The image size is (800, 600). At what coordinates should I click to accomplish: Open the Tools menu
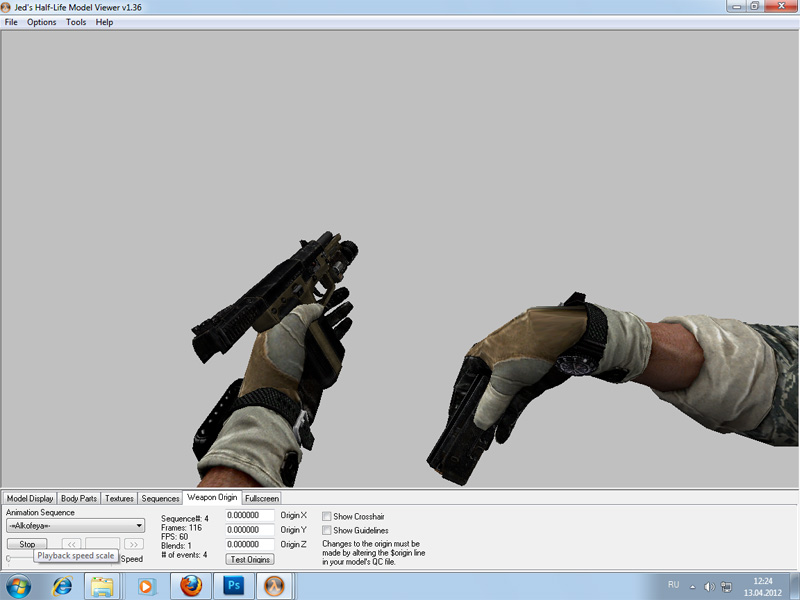76,22
